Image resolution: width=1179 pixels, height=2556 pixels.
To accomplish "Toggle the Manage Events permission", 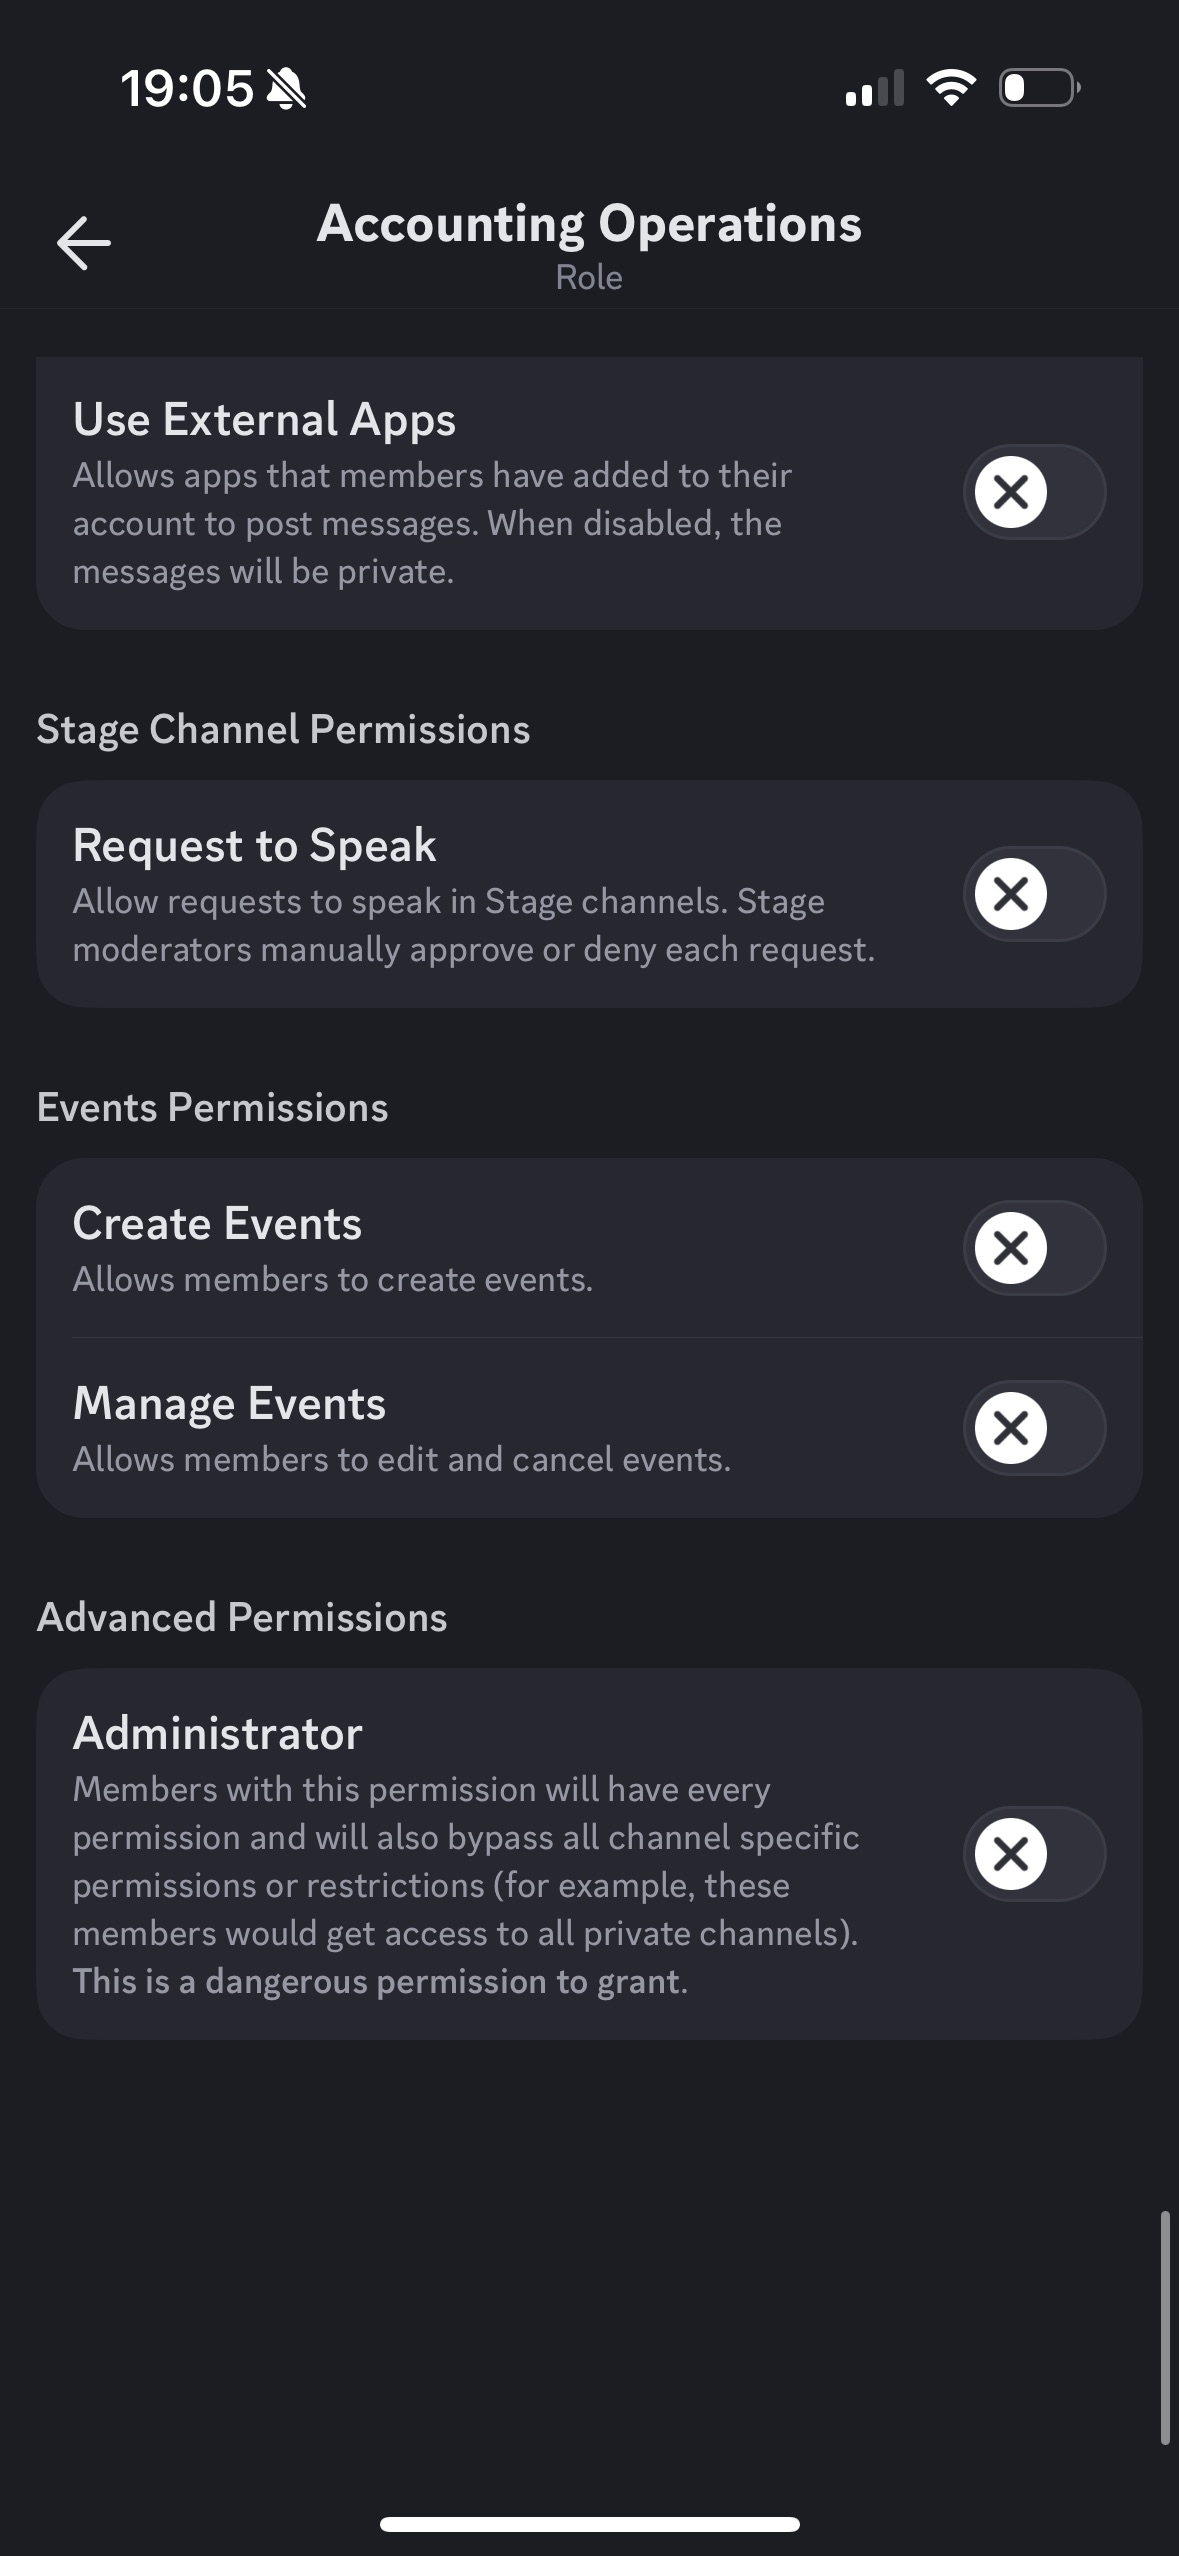I will coord(1034,1428).
